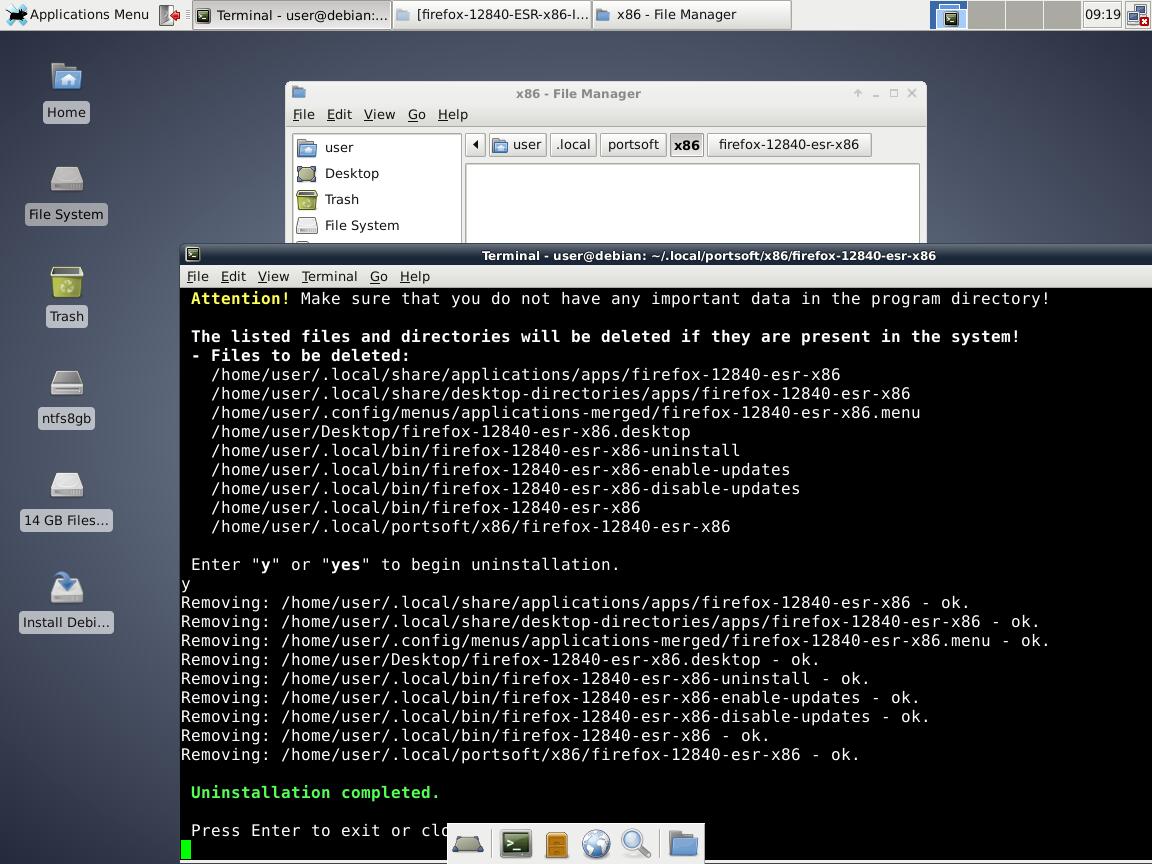Open the Applications Menu

pos(78,15)
